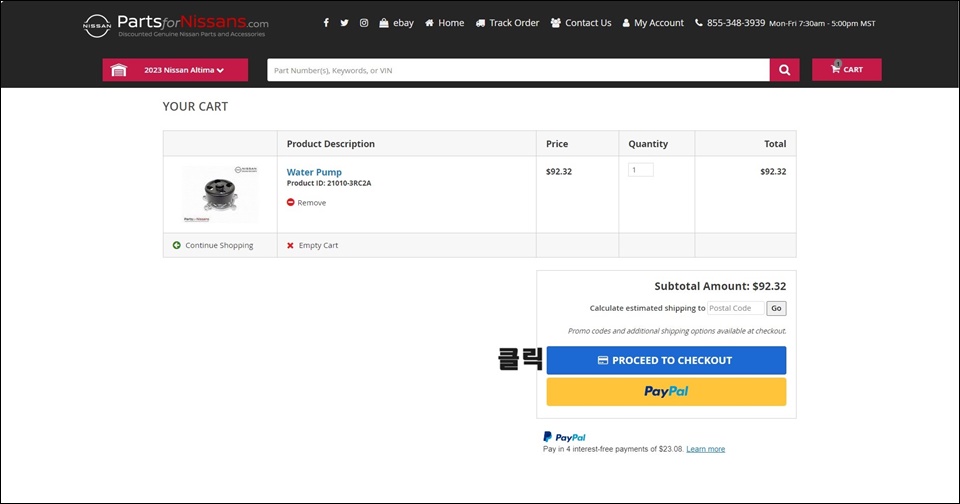The height and width of the screenshot is (504, 960).
Task: Click the YOUR CART heading
Action: 195,107
